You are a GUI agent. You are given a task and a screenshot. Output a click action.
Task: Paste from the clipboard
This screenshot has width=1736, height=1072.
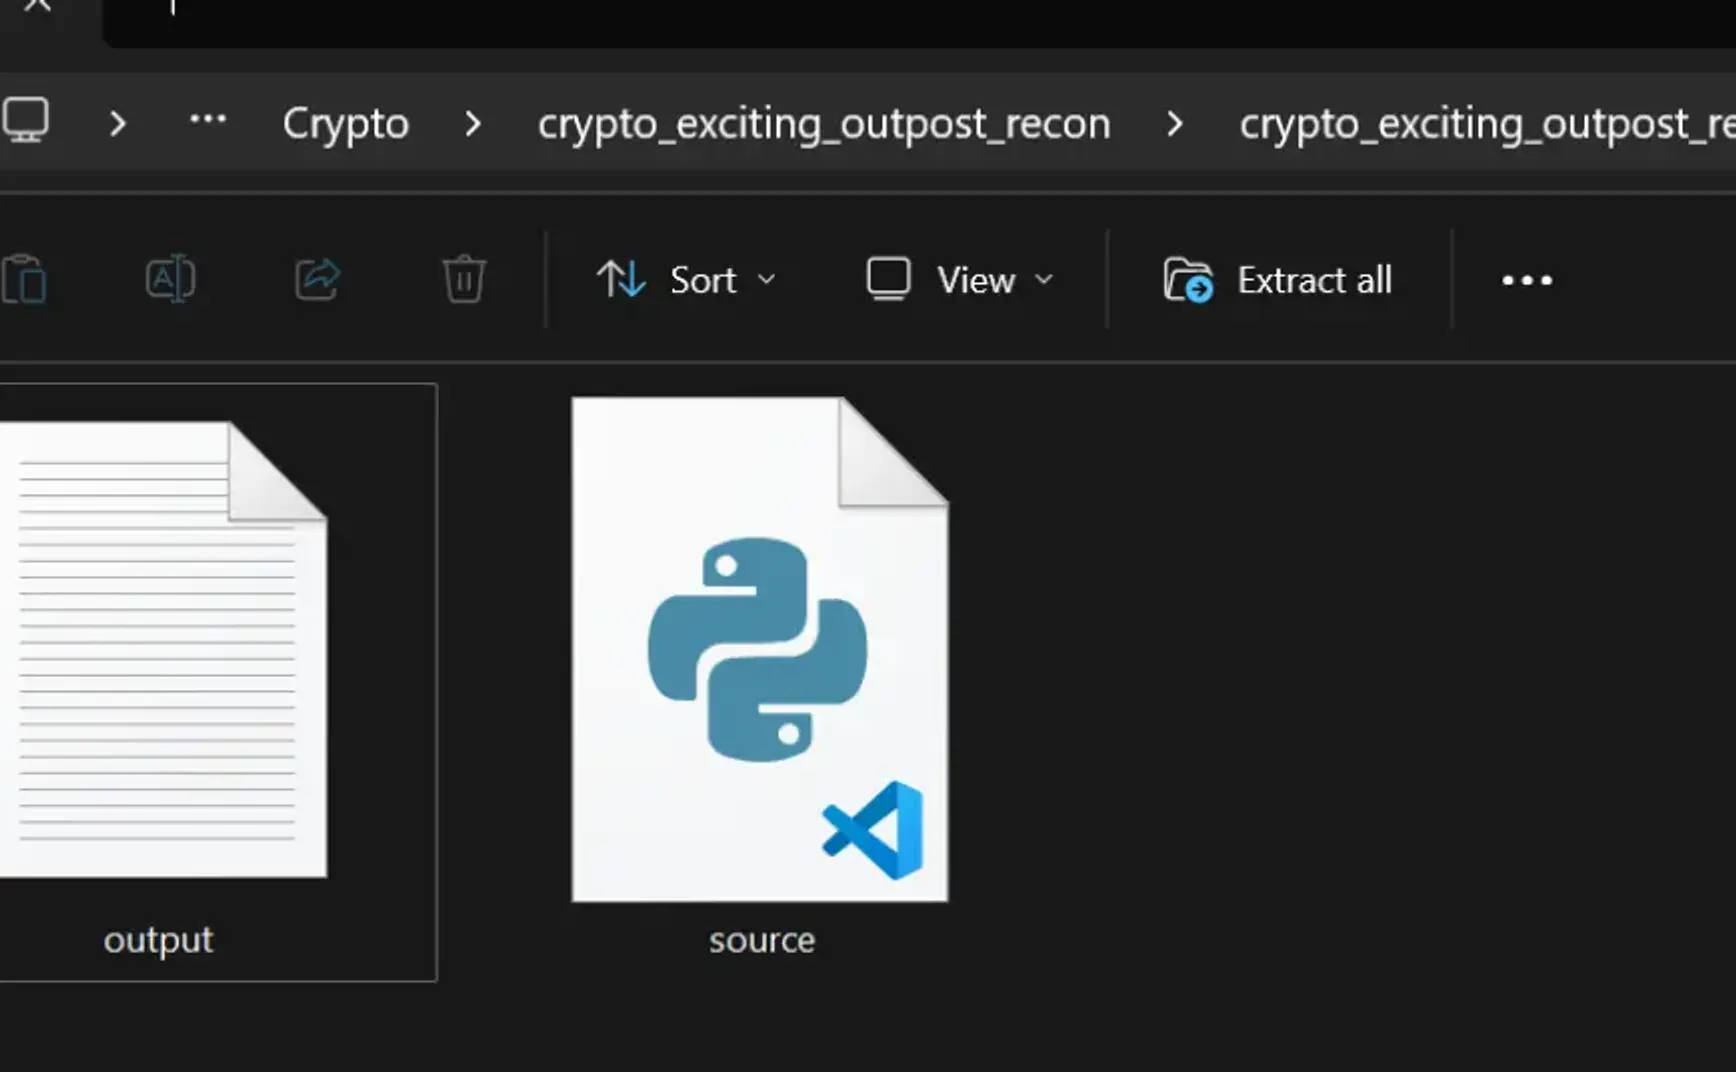[x=25, y=280]
